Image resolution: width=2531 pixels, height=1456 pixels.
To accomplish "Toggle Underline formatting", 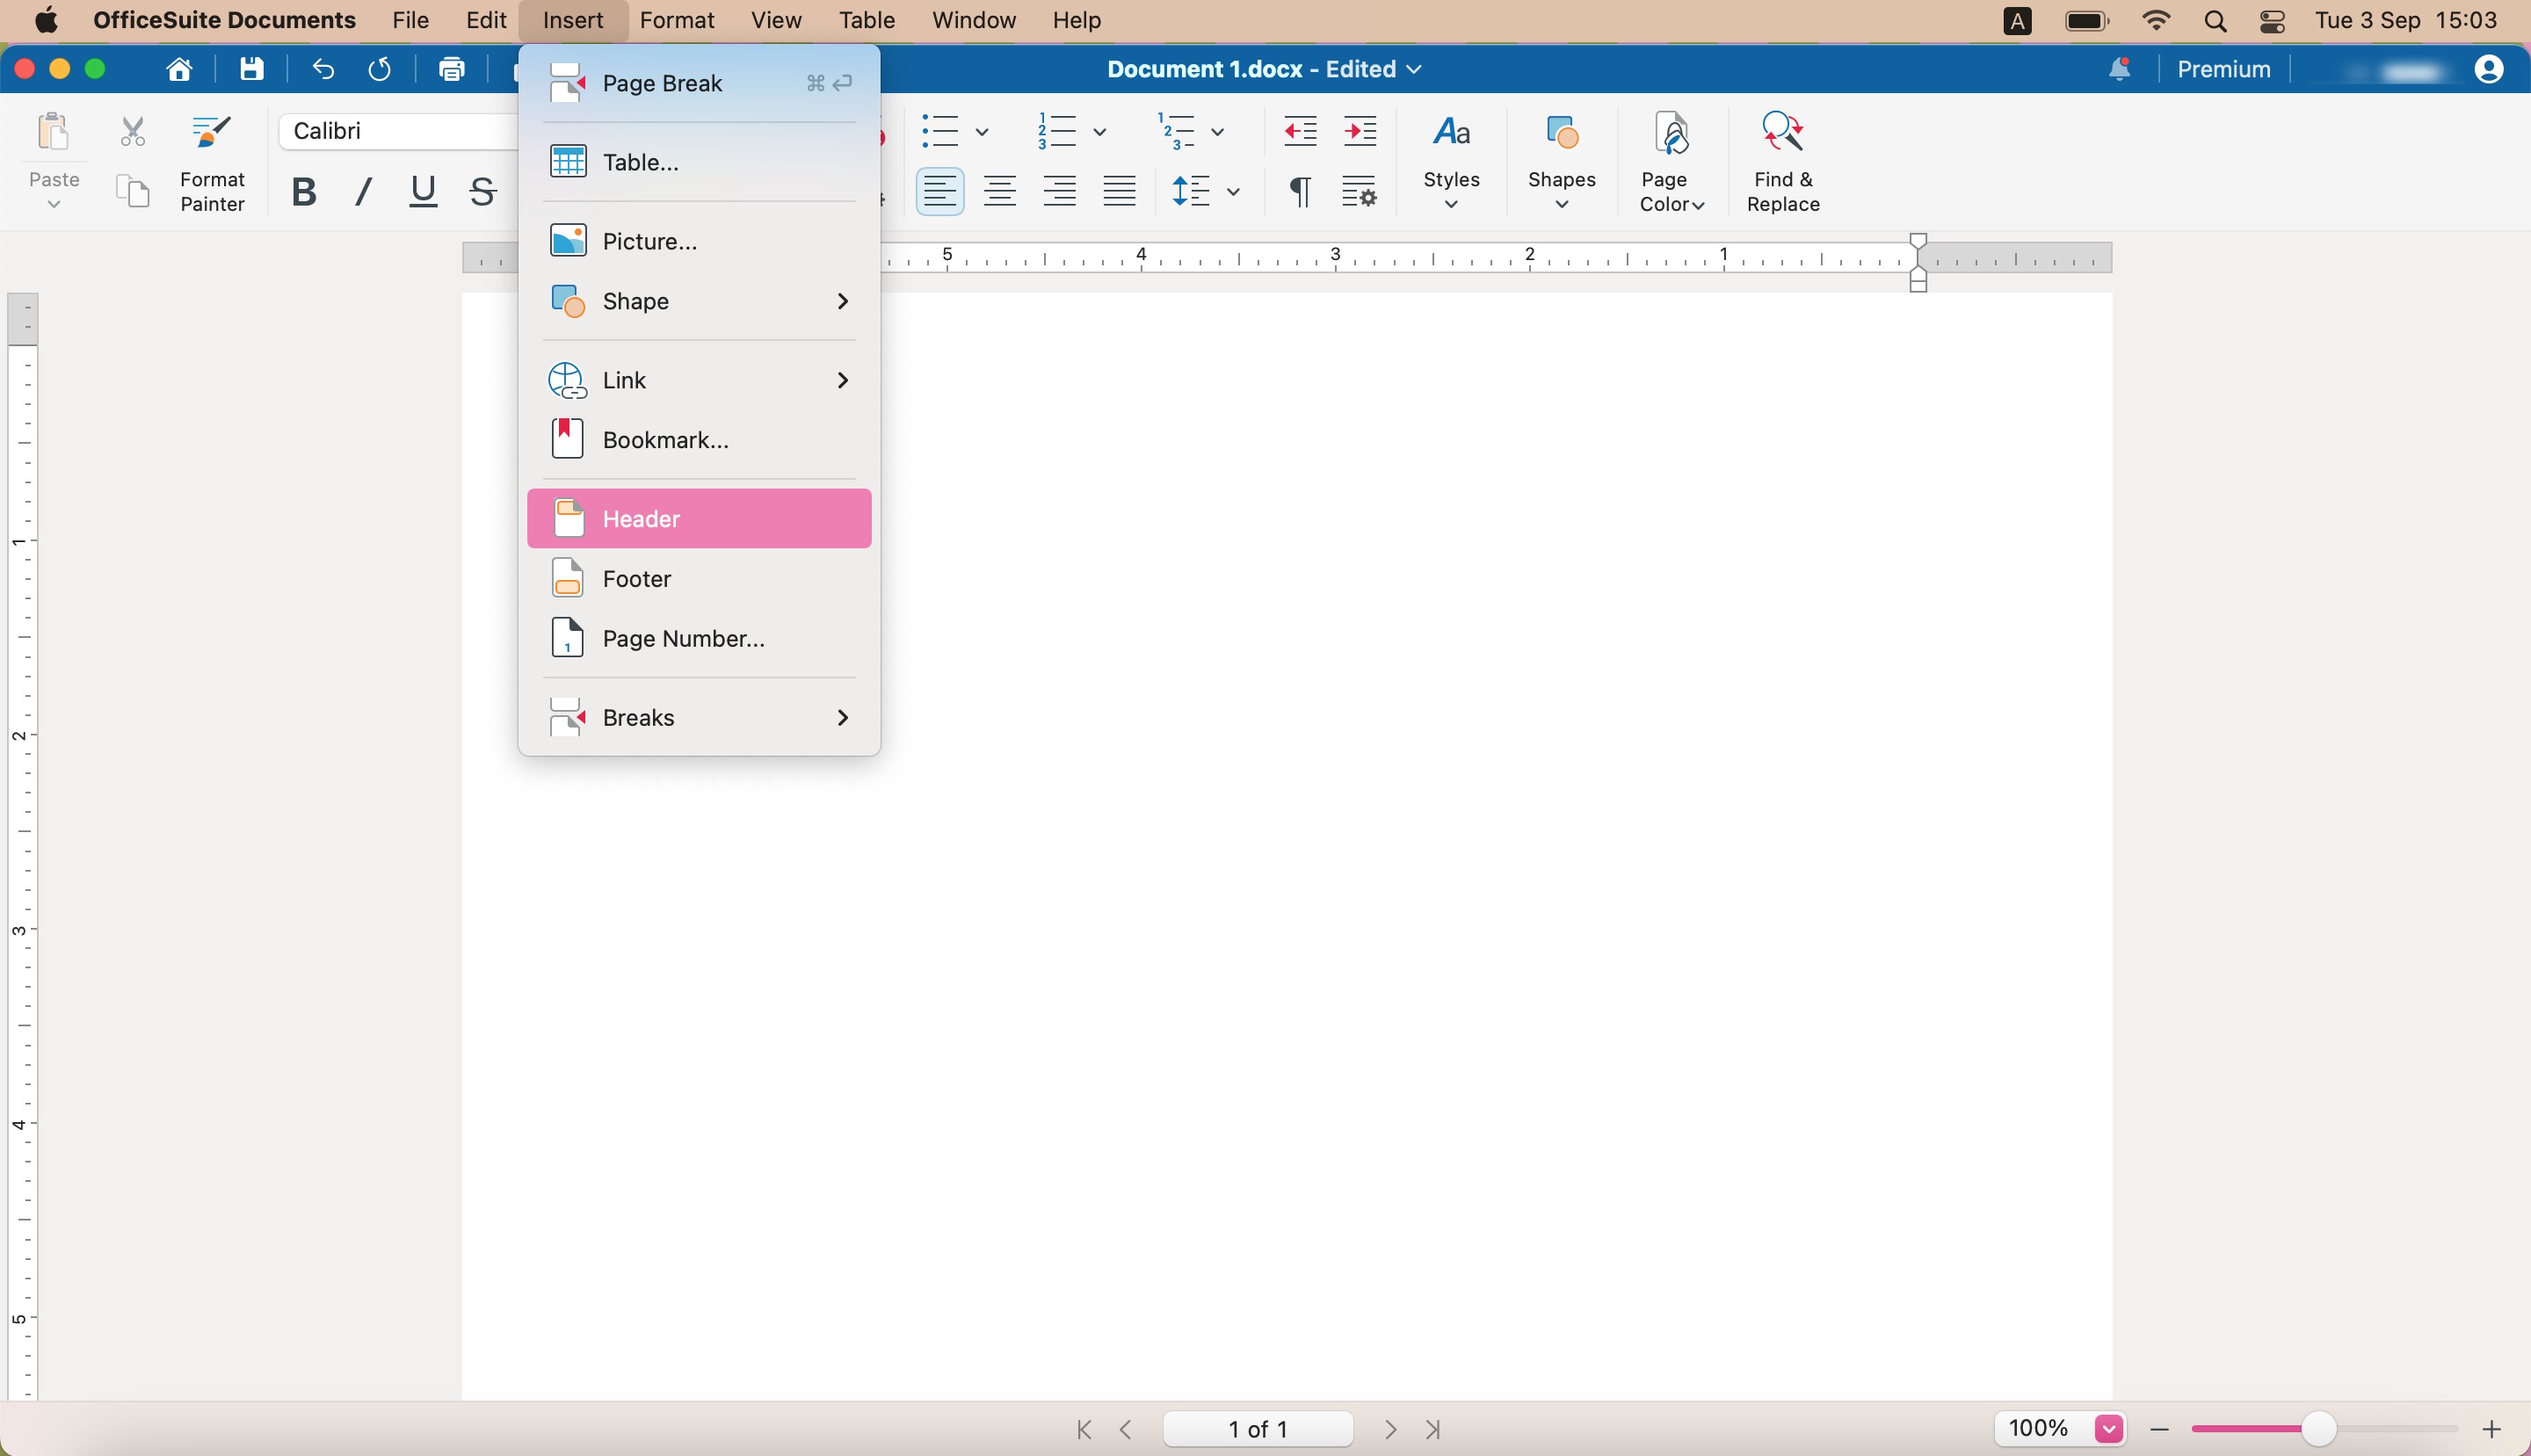I will pyautogui.click(x=423, y=191).
